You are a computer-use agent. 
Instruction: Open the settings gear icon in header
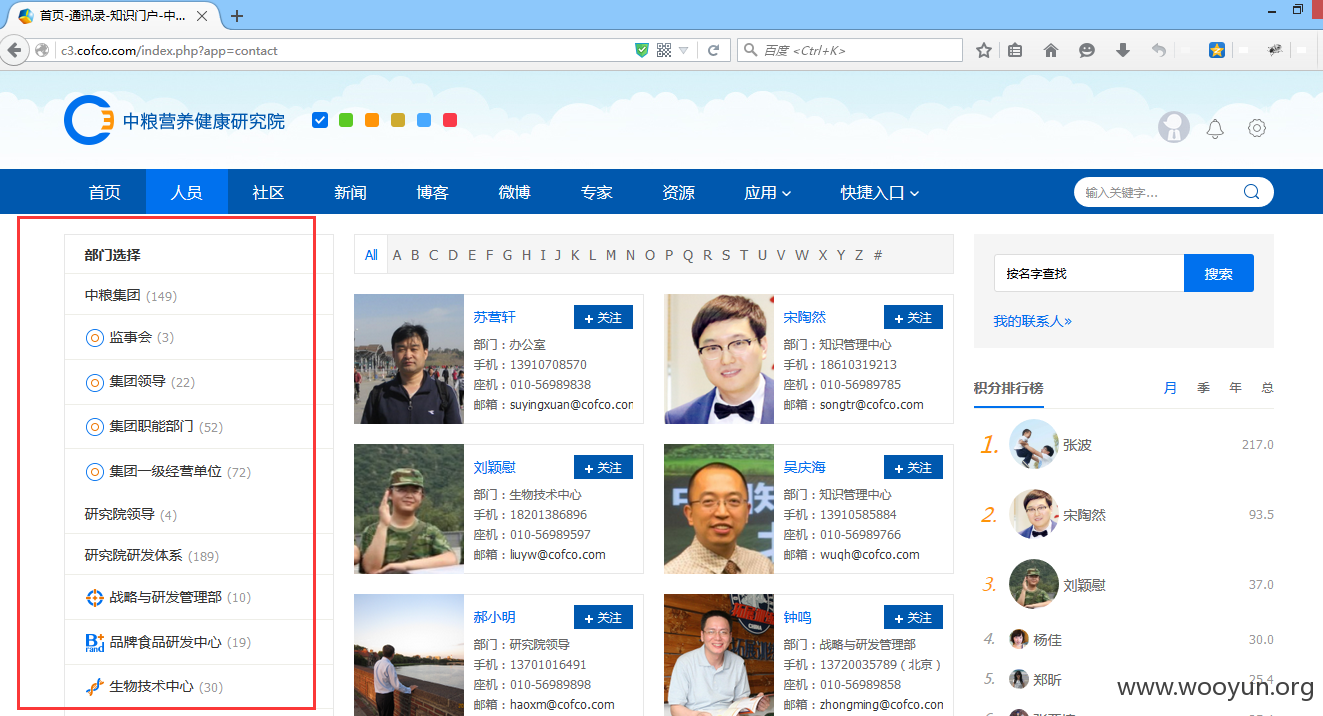1257,128
